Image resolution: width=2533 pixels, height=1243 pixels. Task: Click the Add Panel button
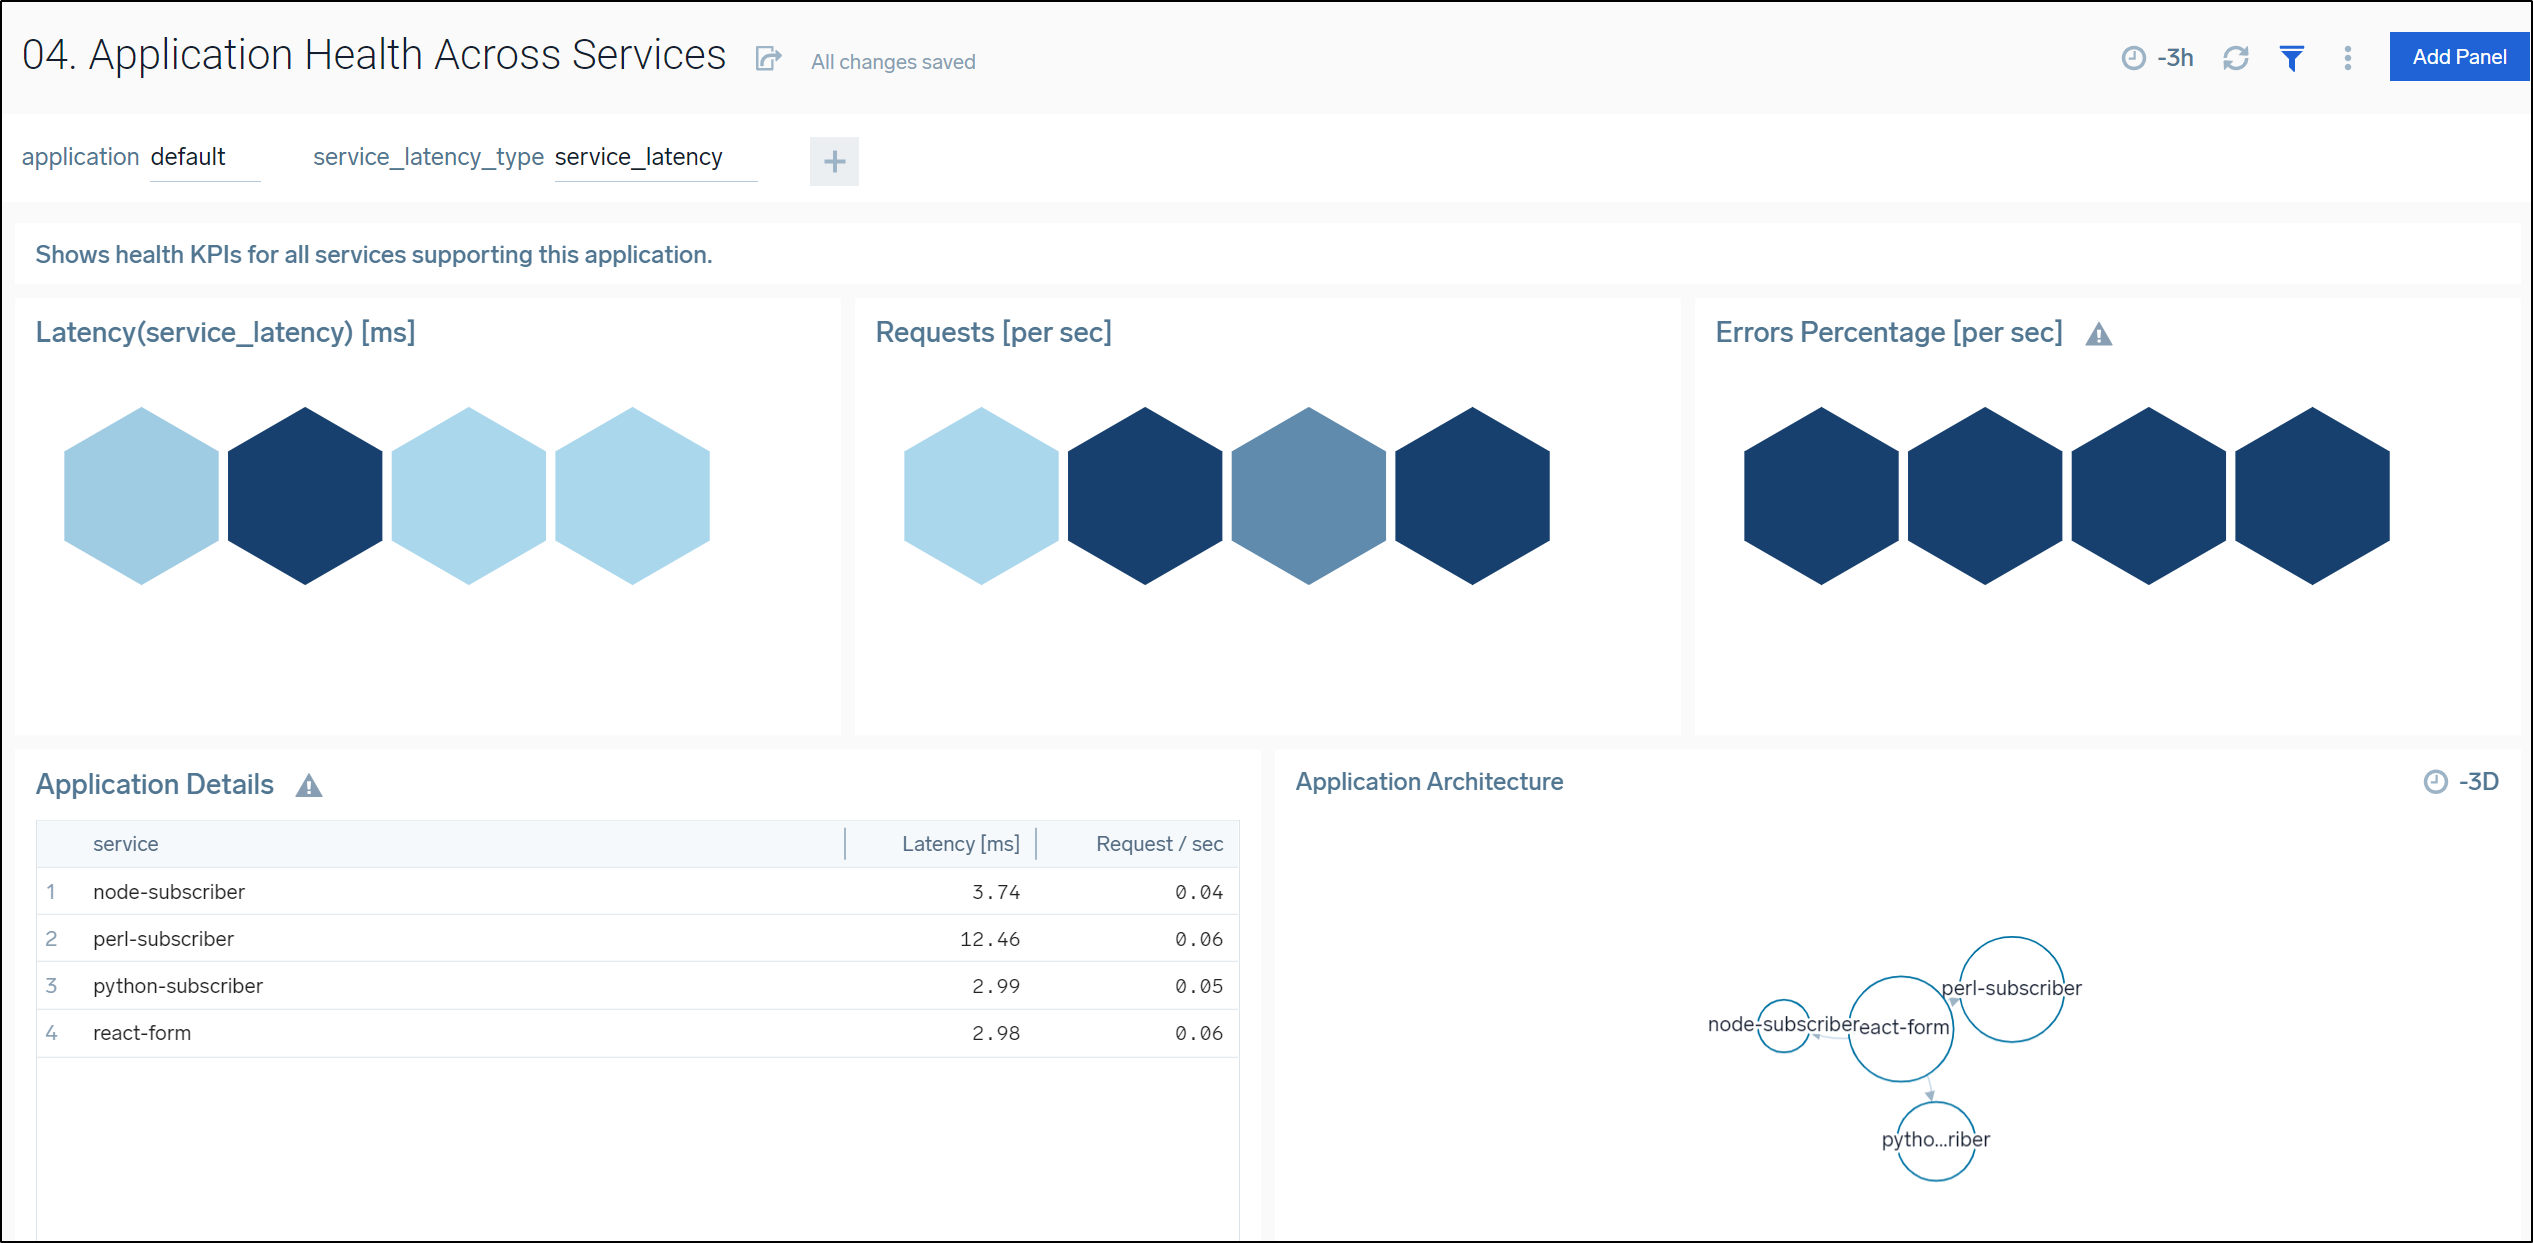point(2459,57)
